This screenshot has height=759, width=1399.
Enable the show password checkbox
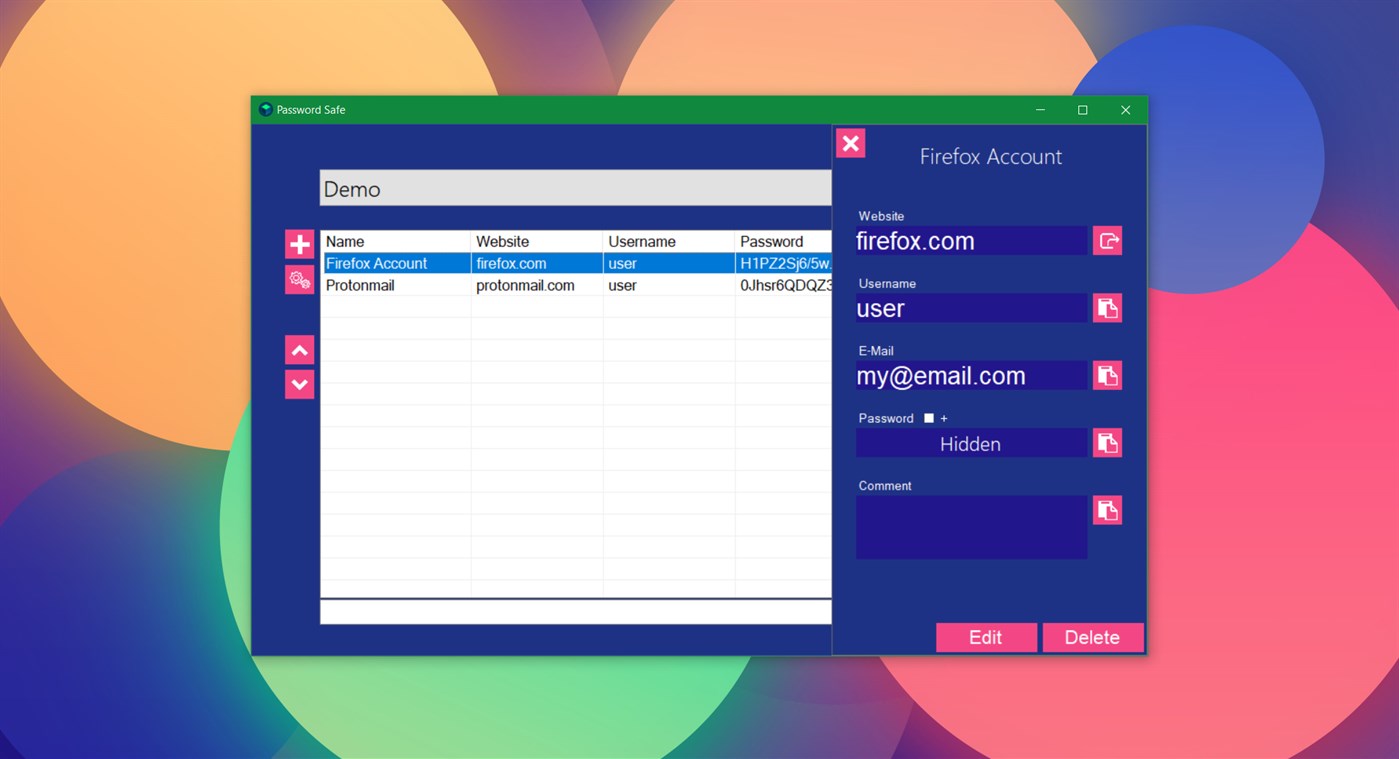click(x=929, y=418)
